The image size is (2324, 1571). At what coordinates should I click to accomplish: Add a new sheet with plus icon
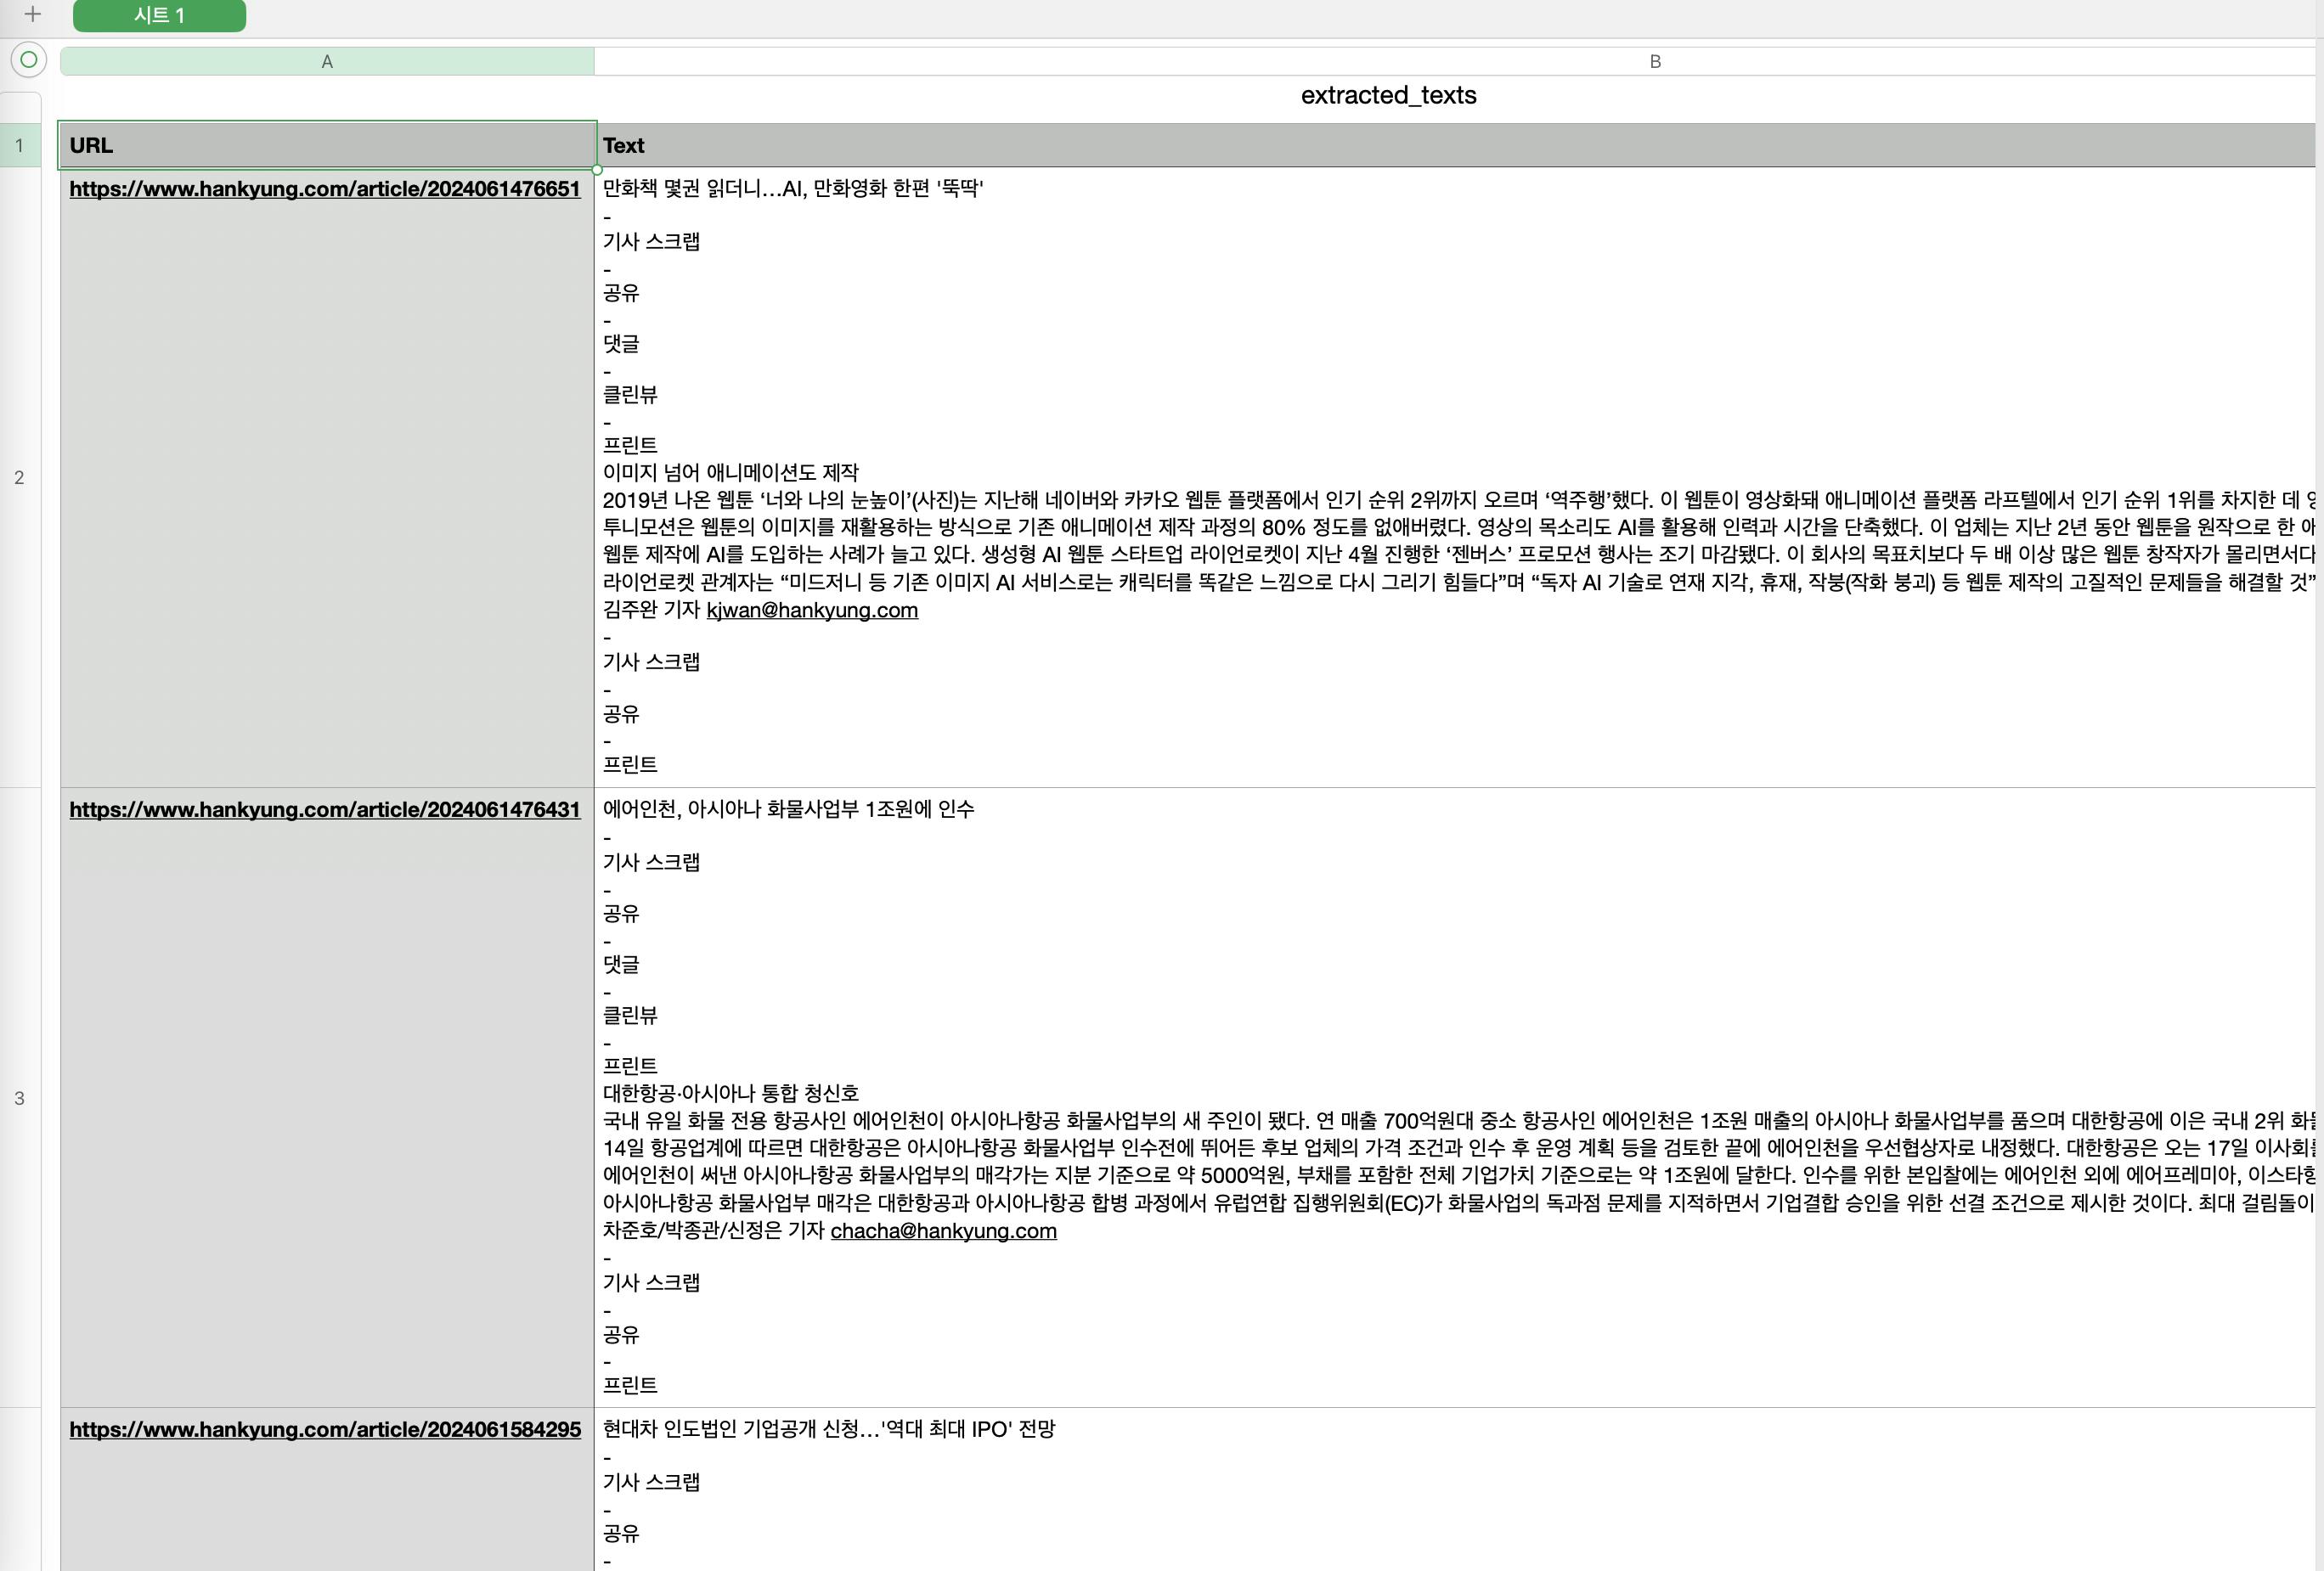coord(33,14)
